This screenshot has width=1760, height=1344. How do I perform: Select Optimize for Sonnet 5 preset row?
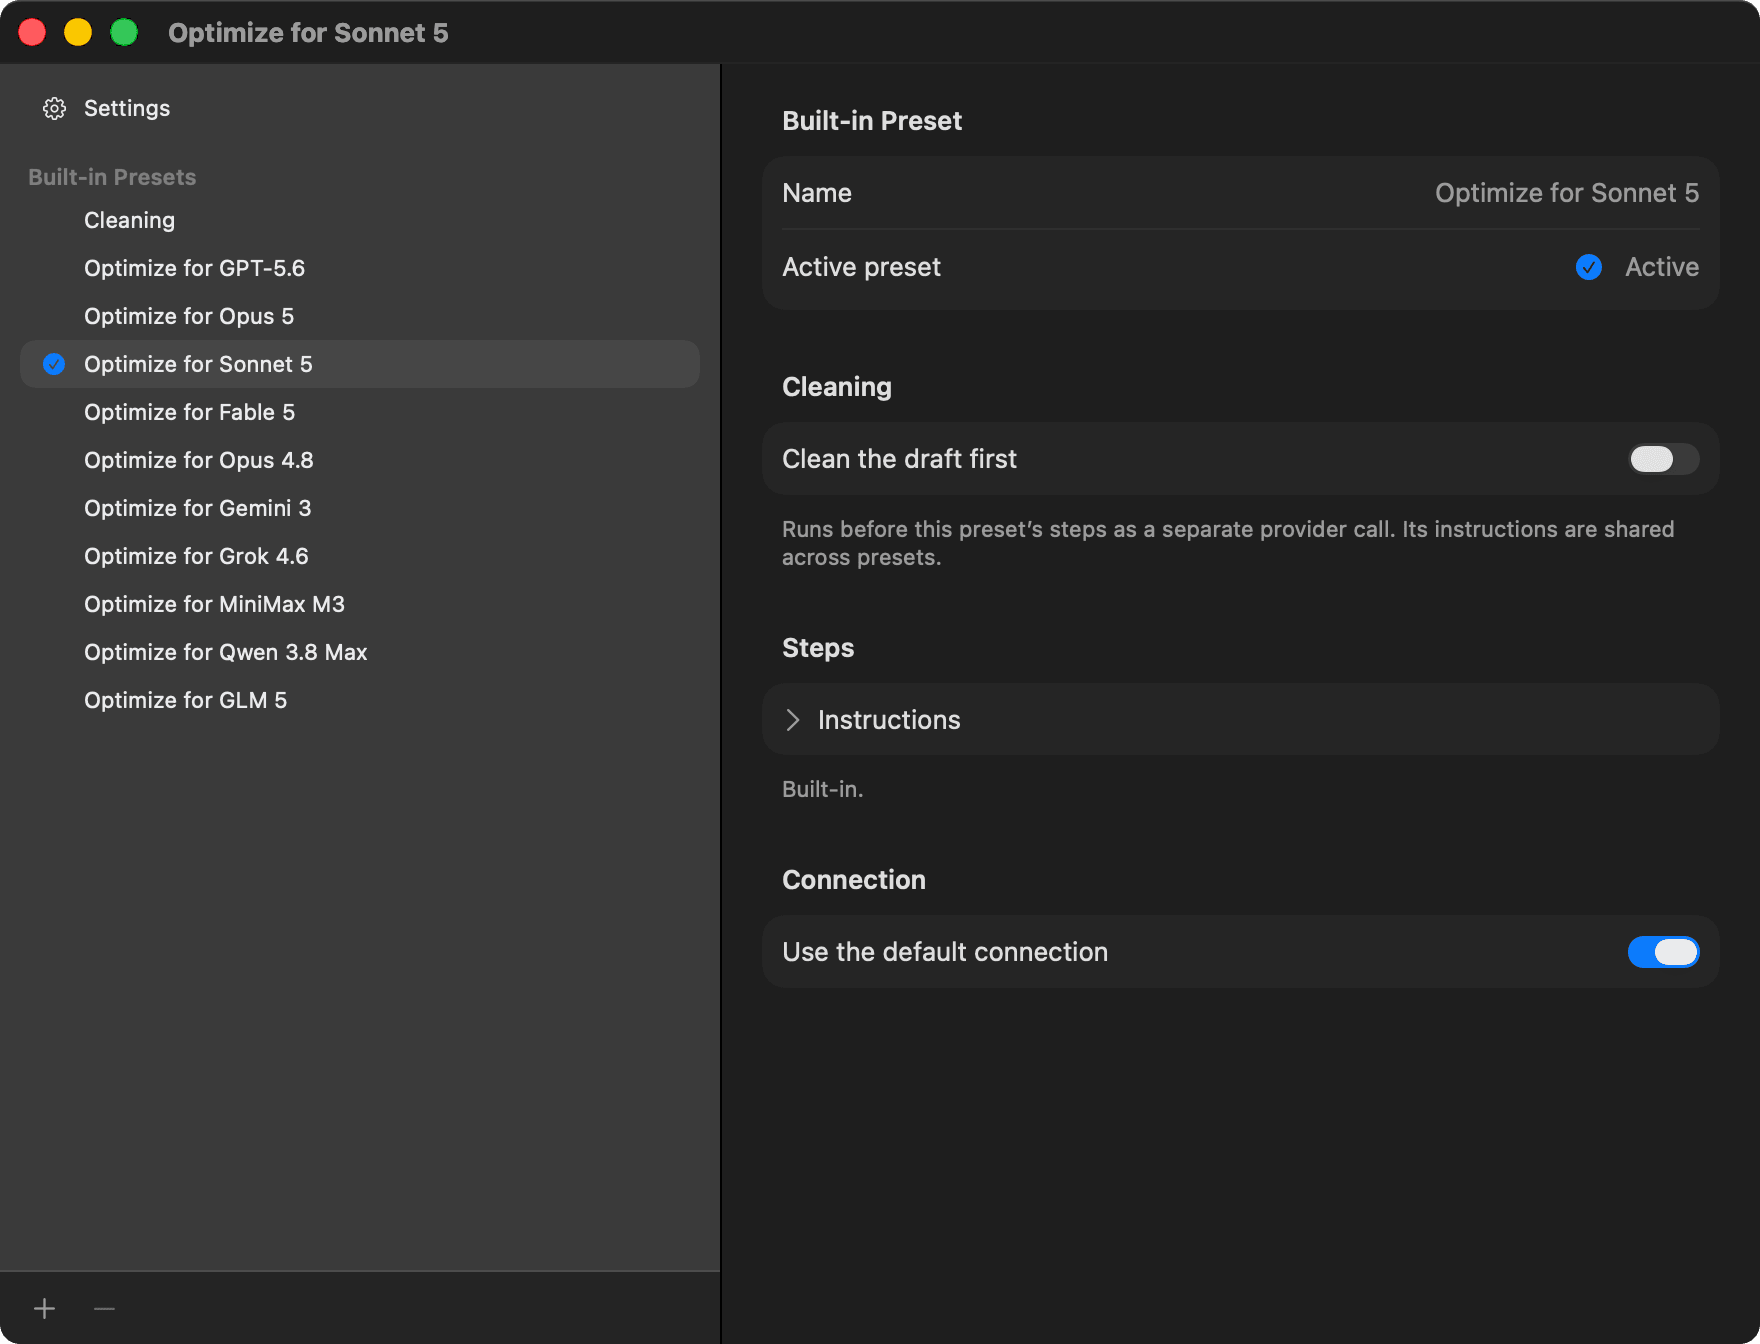pos(360,364)
